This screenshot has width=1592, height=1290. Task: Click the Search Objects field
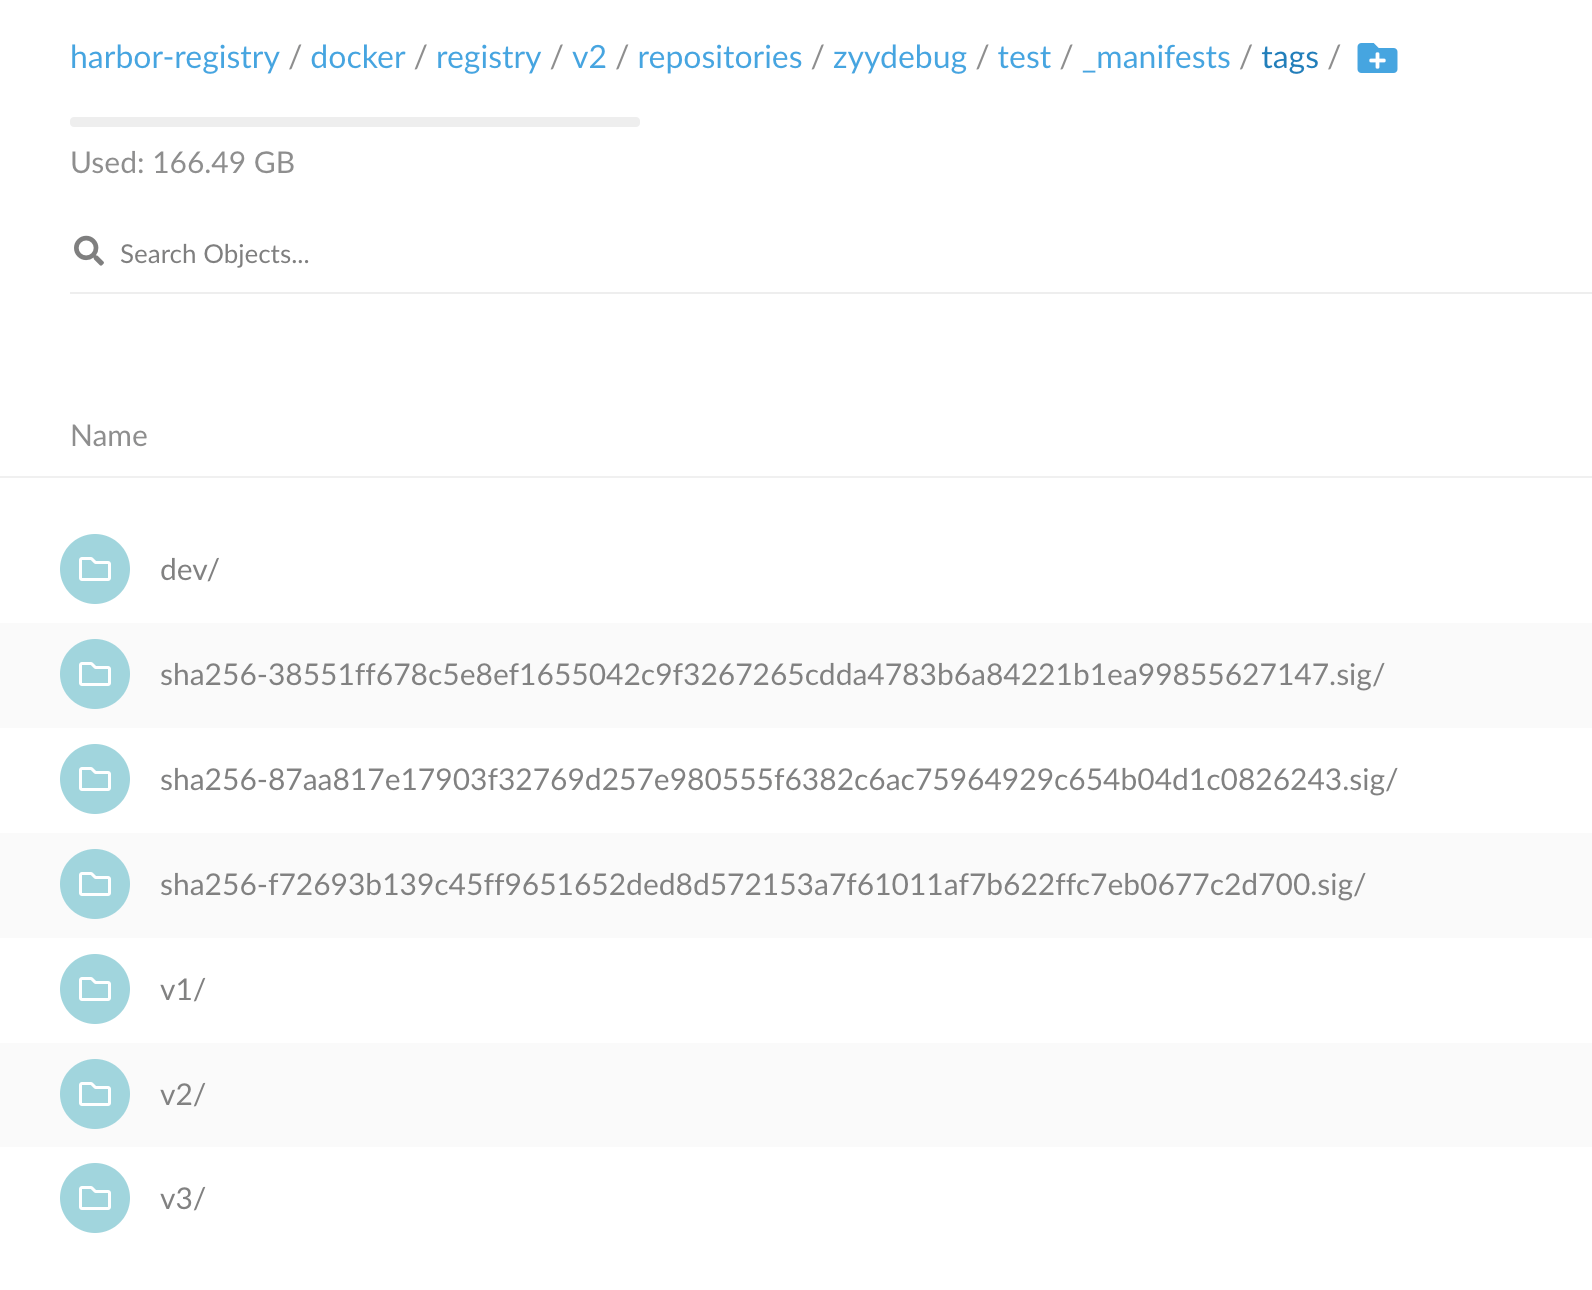pyautogui.click(x=830, y=253)
